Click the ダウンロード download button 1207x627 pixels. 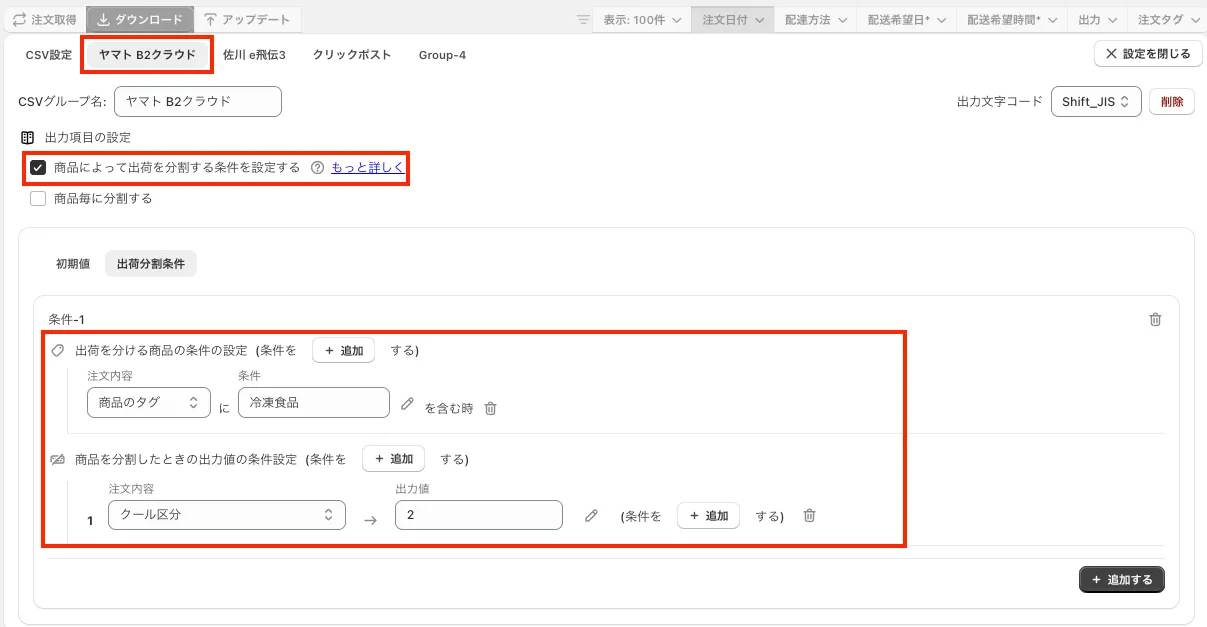tap(140, 19)
